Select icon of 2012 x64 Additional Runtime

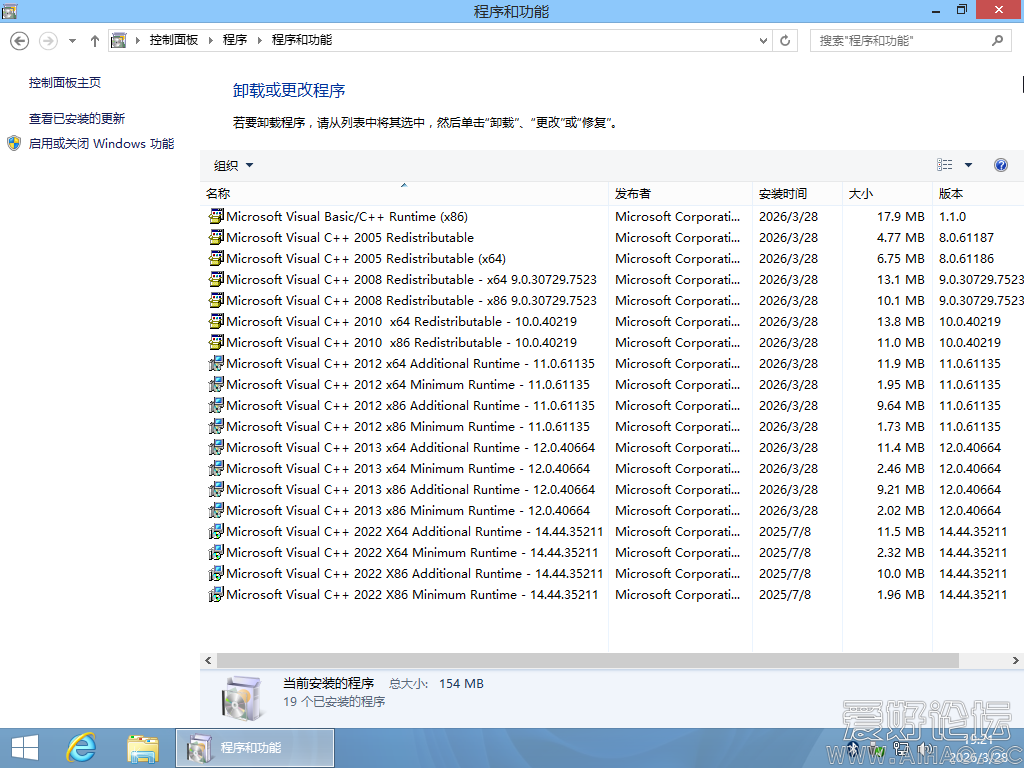point(216,363)
